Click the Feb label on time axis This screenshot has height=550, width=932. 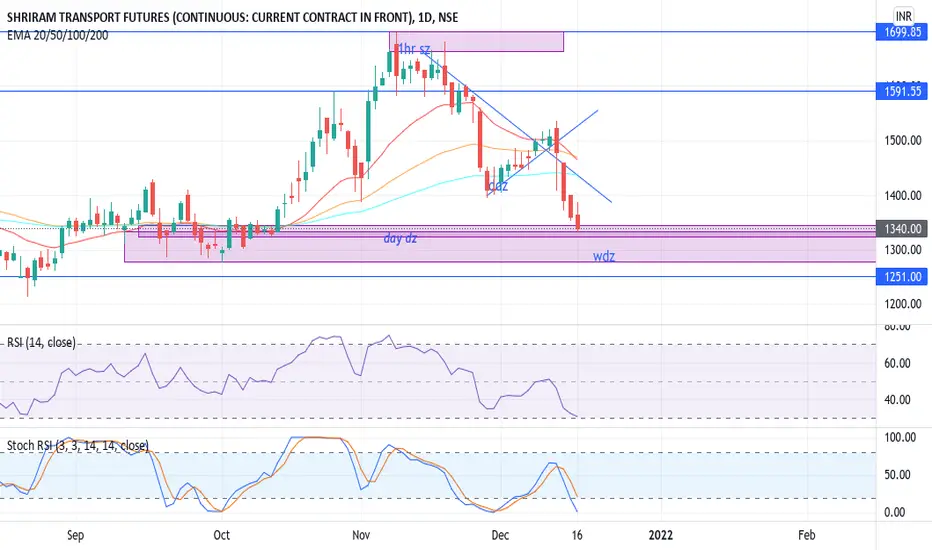click(x=806, y=535)
